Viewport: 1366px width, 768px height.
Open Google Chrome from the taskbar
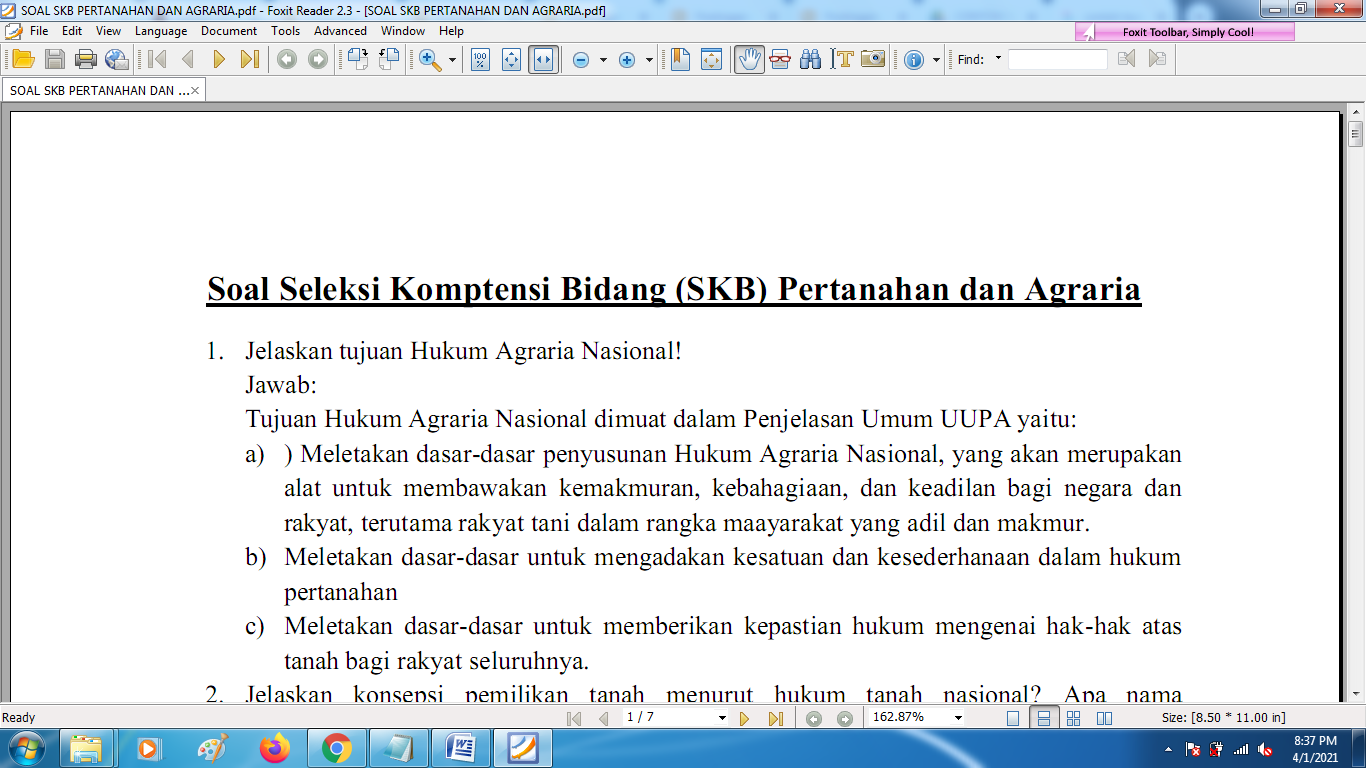point(336,748)
